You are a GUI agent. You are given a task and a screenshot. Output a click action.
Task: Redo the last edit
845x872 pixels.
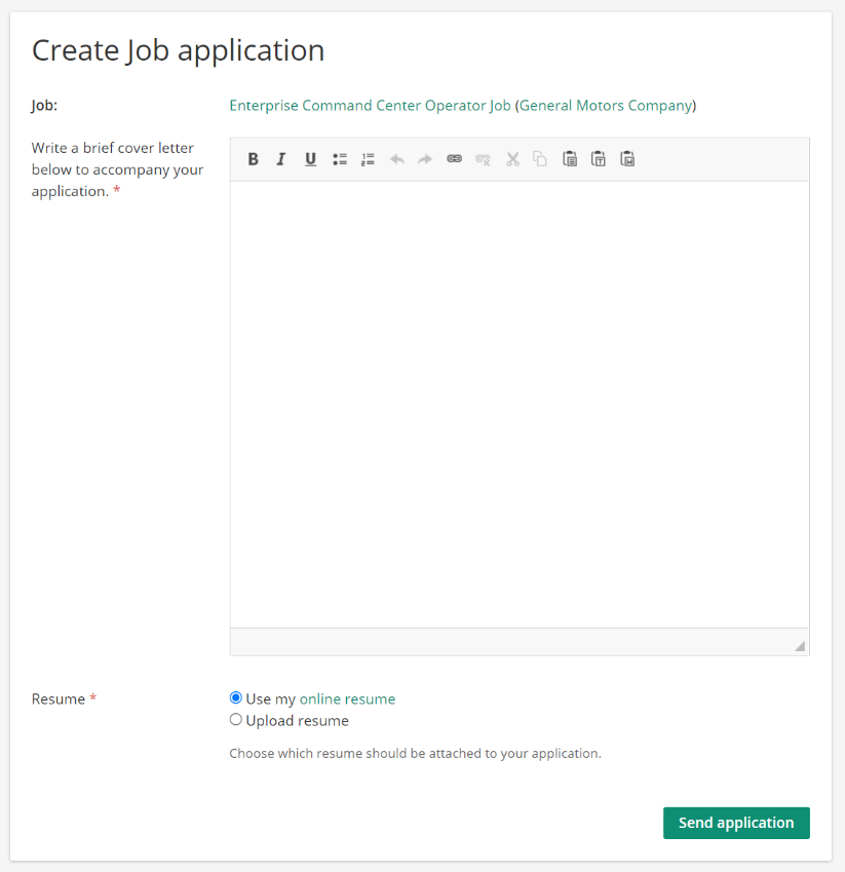[424, 159]
